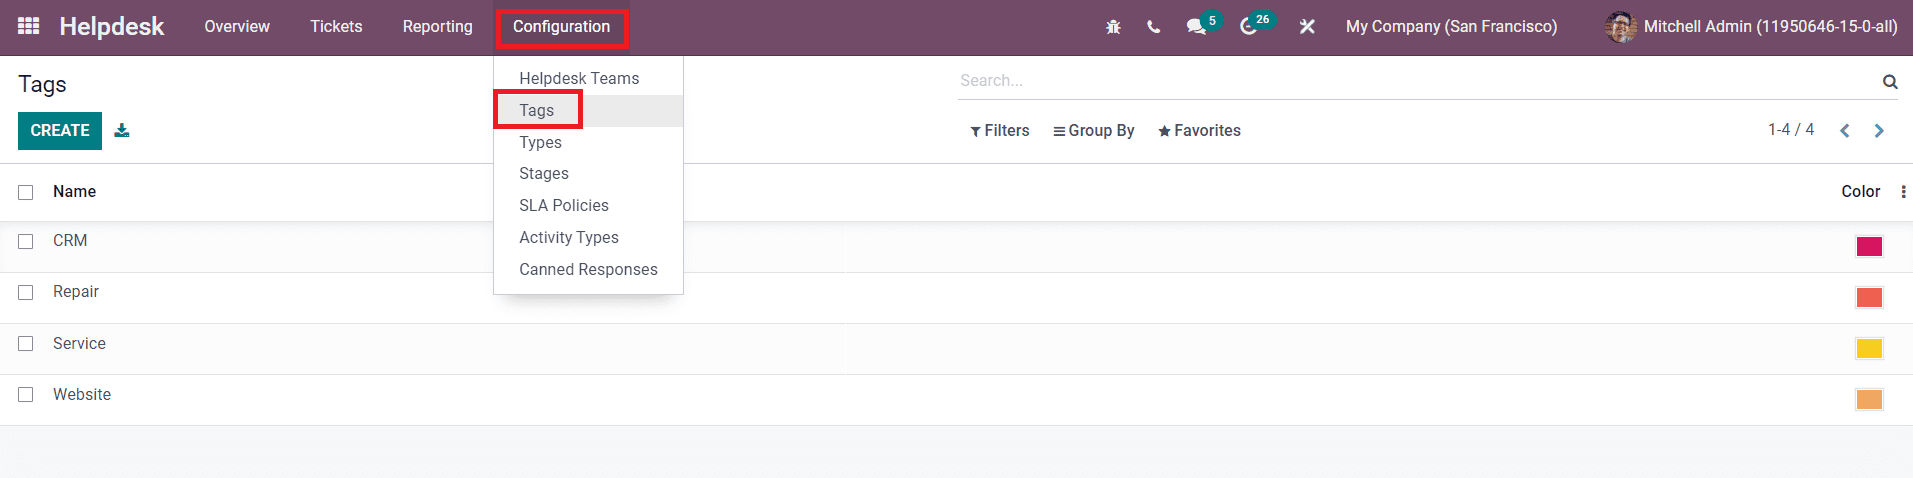Open the apps grid menu icon

tap(29, 26)
